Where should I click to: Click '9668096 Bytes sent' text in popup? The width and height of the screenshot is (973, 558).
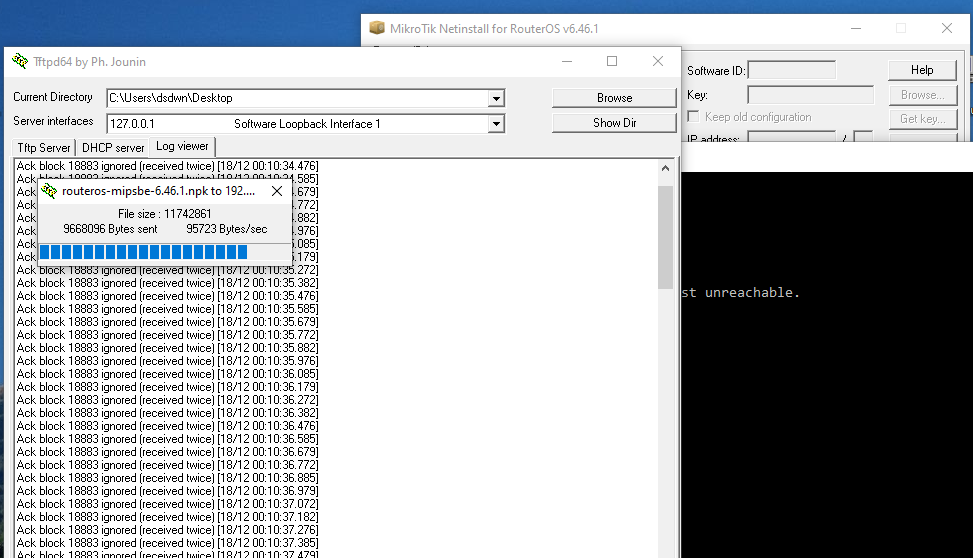pos(110,229)
